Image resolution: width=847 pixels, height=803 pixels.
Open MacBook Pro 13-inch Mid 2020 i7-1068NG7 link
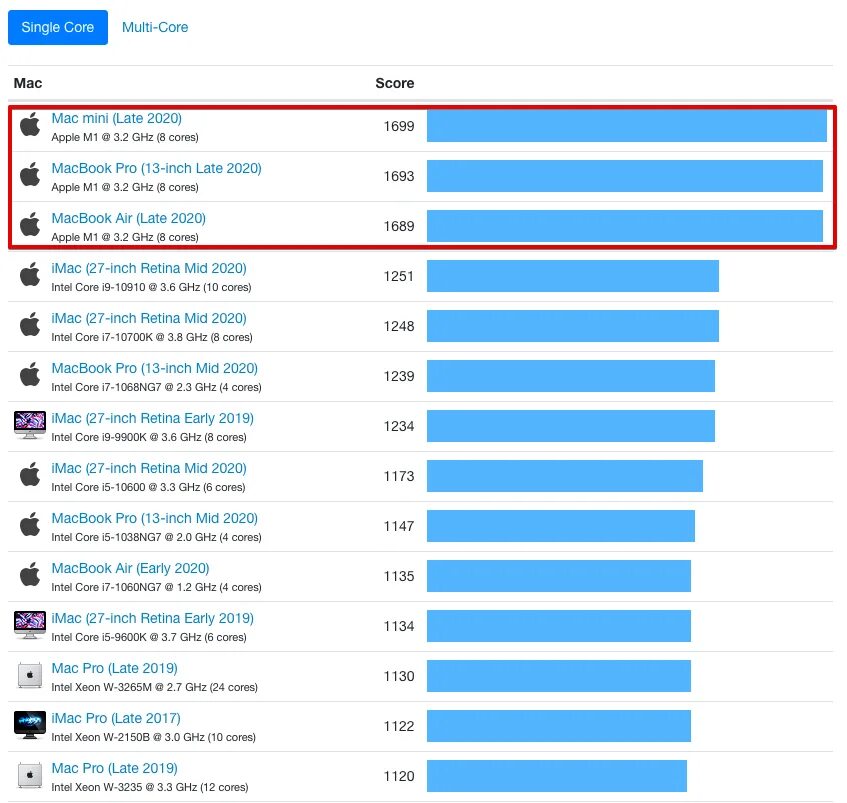[x=154, y=368]
